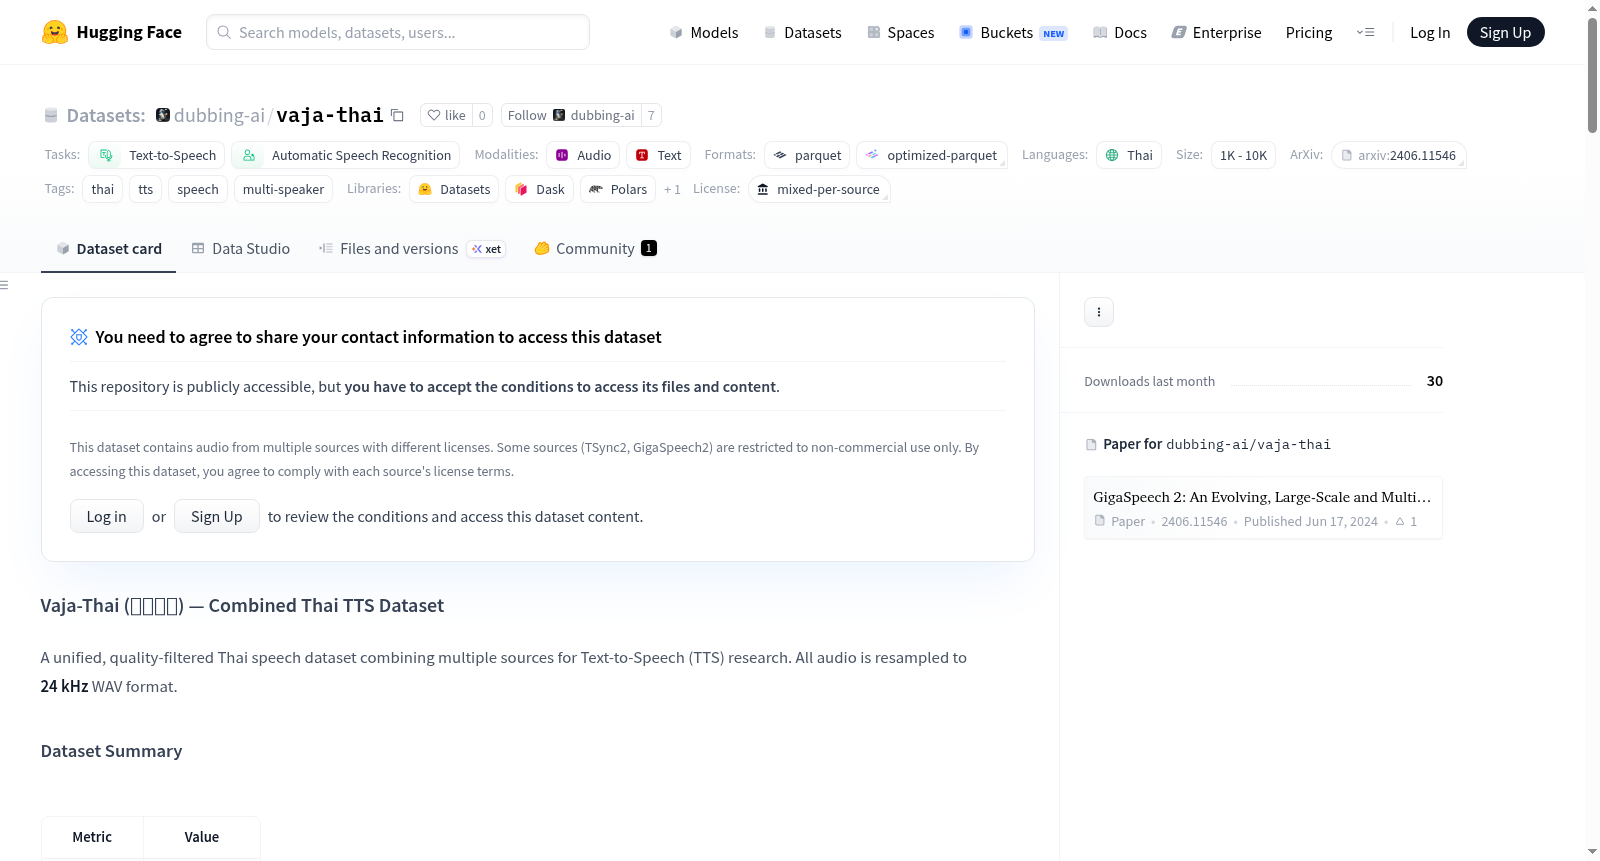
Task: Open the additional navigation menu icon
Action: (x=1365, y=33)
